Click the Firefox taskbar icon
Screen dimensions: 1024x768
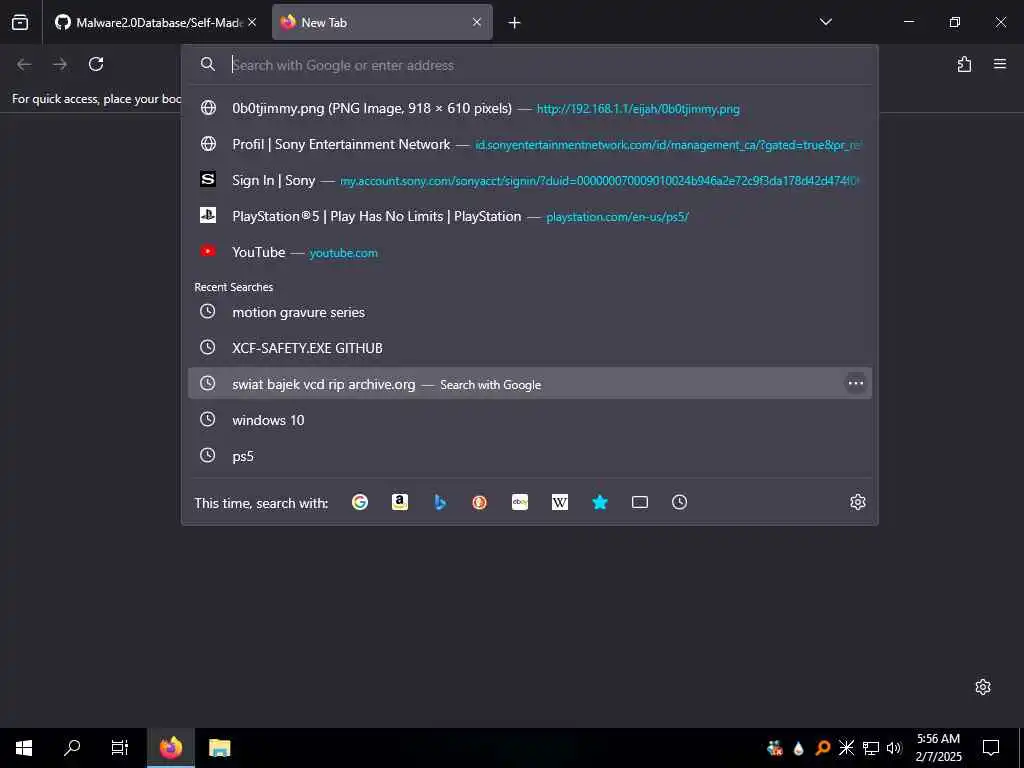tap(171, 748)
